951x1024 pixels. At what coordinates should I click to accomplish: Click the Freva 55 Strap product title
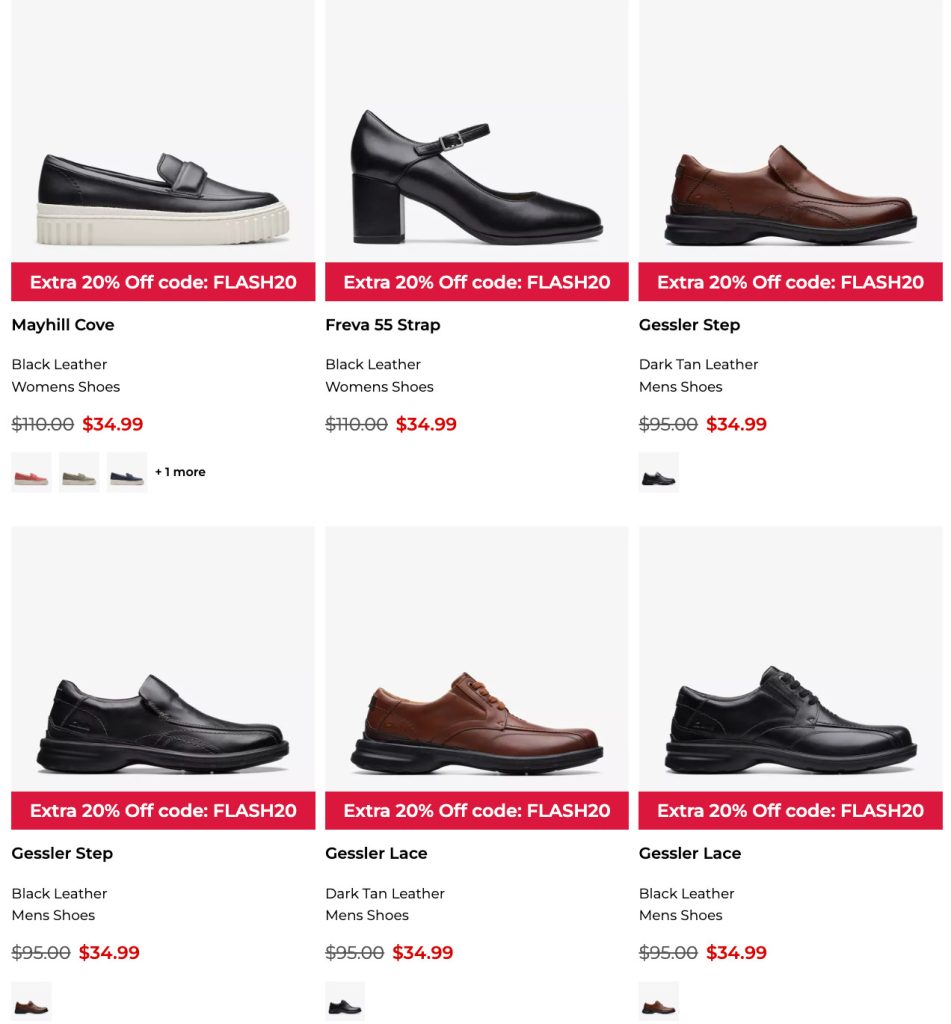pos(383,325)
